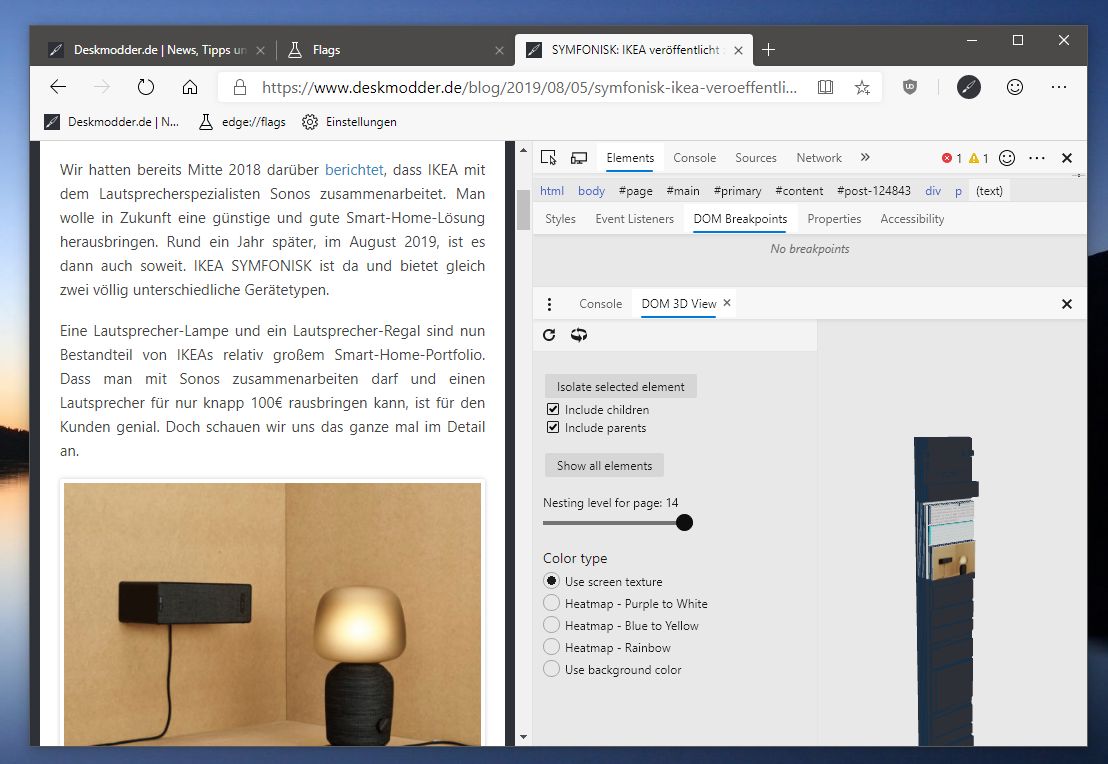Go back using the browser back arrow
Viewport: 1108px width, 764px height.
(x=58, y=87)
